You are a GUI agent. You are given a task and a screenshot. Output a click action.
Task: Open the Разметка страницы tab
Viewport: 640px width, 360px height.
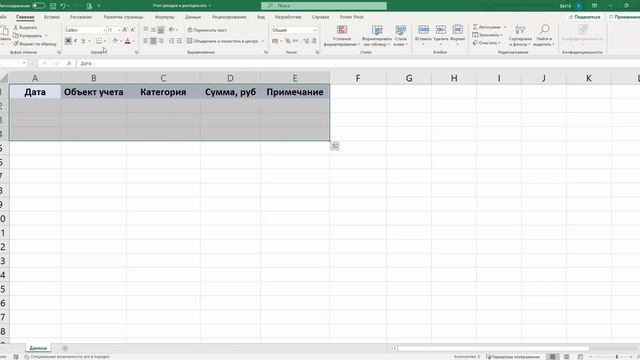point(123,17)
